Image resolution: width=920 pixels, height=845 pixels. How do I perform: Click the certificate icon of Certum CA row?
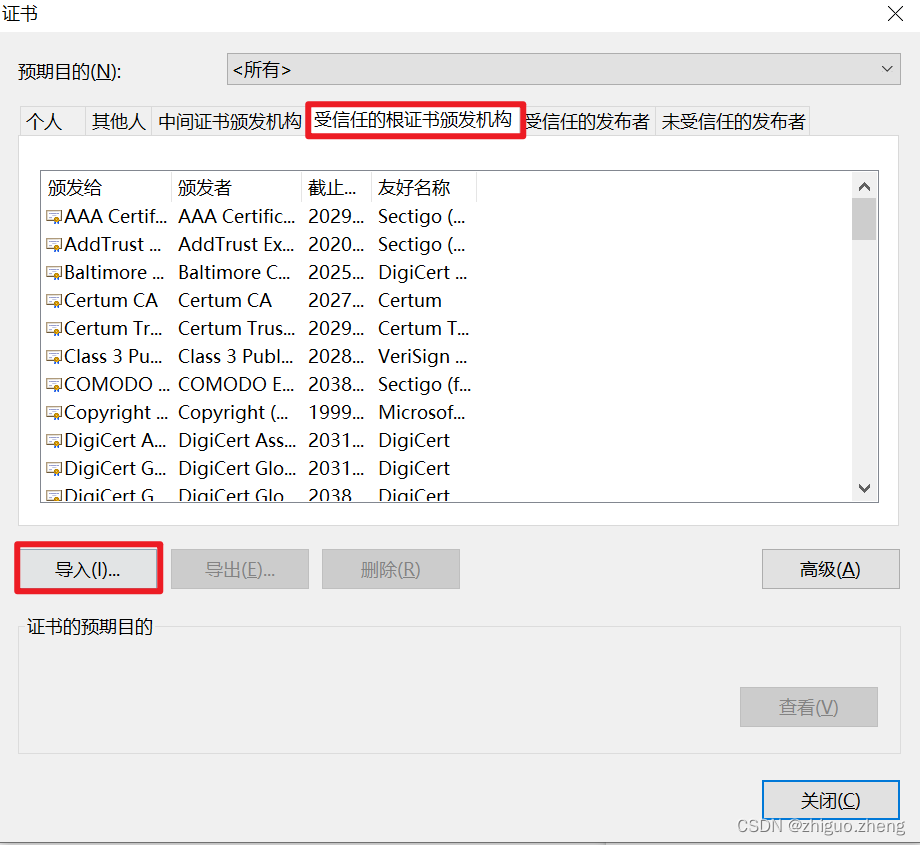click(54, 301)
